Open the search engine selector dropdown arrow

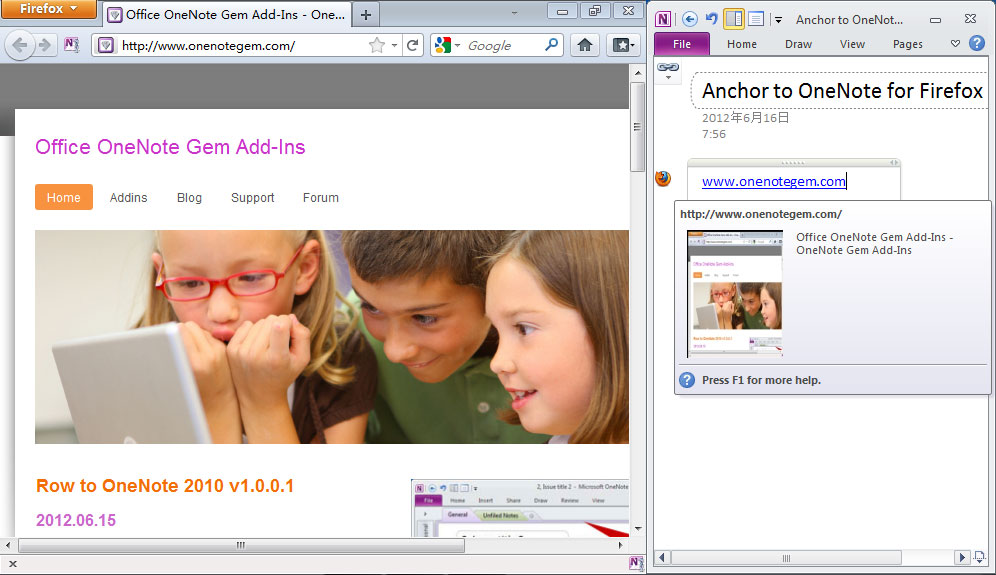[x=457, y=45]
